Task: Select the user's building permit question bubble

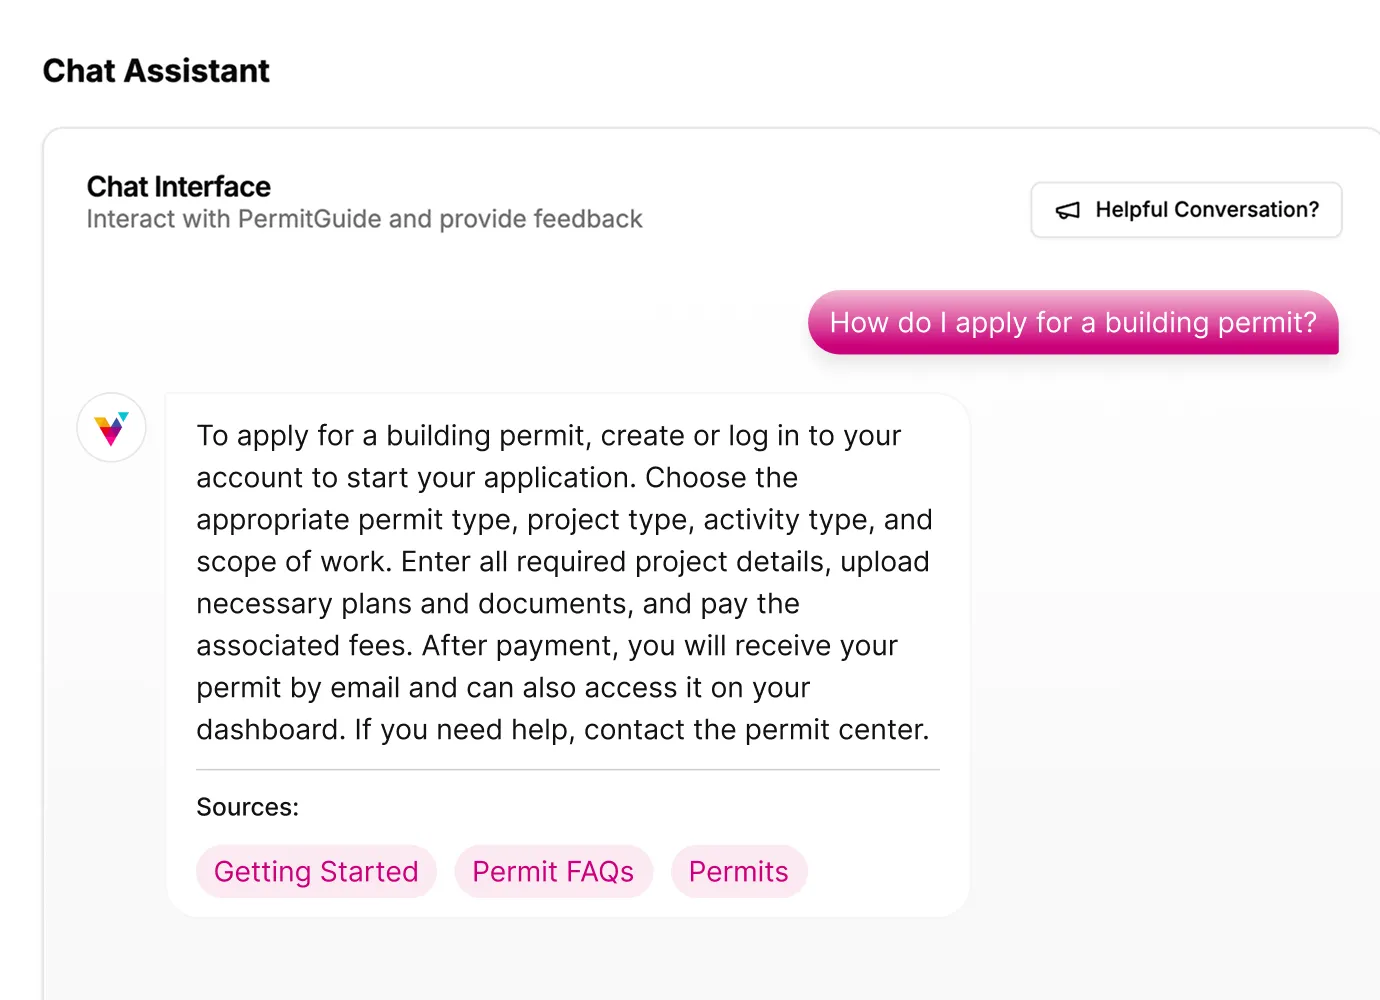Action: click(1073, 322)
